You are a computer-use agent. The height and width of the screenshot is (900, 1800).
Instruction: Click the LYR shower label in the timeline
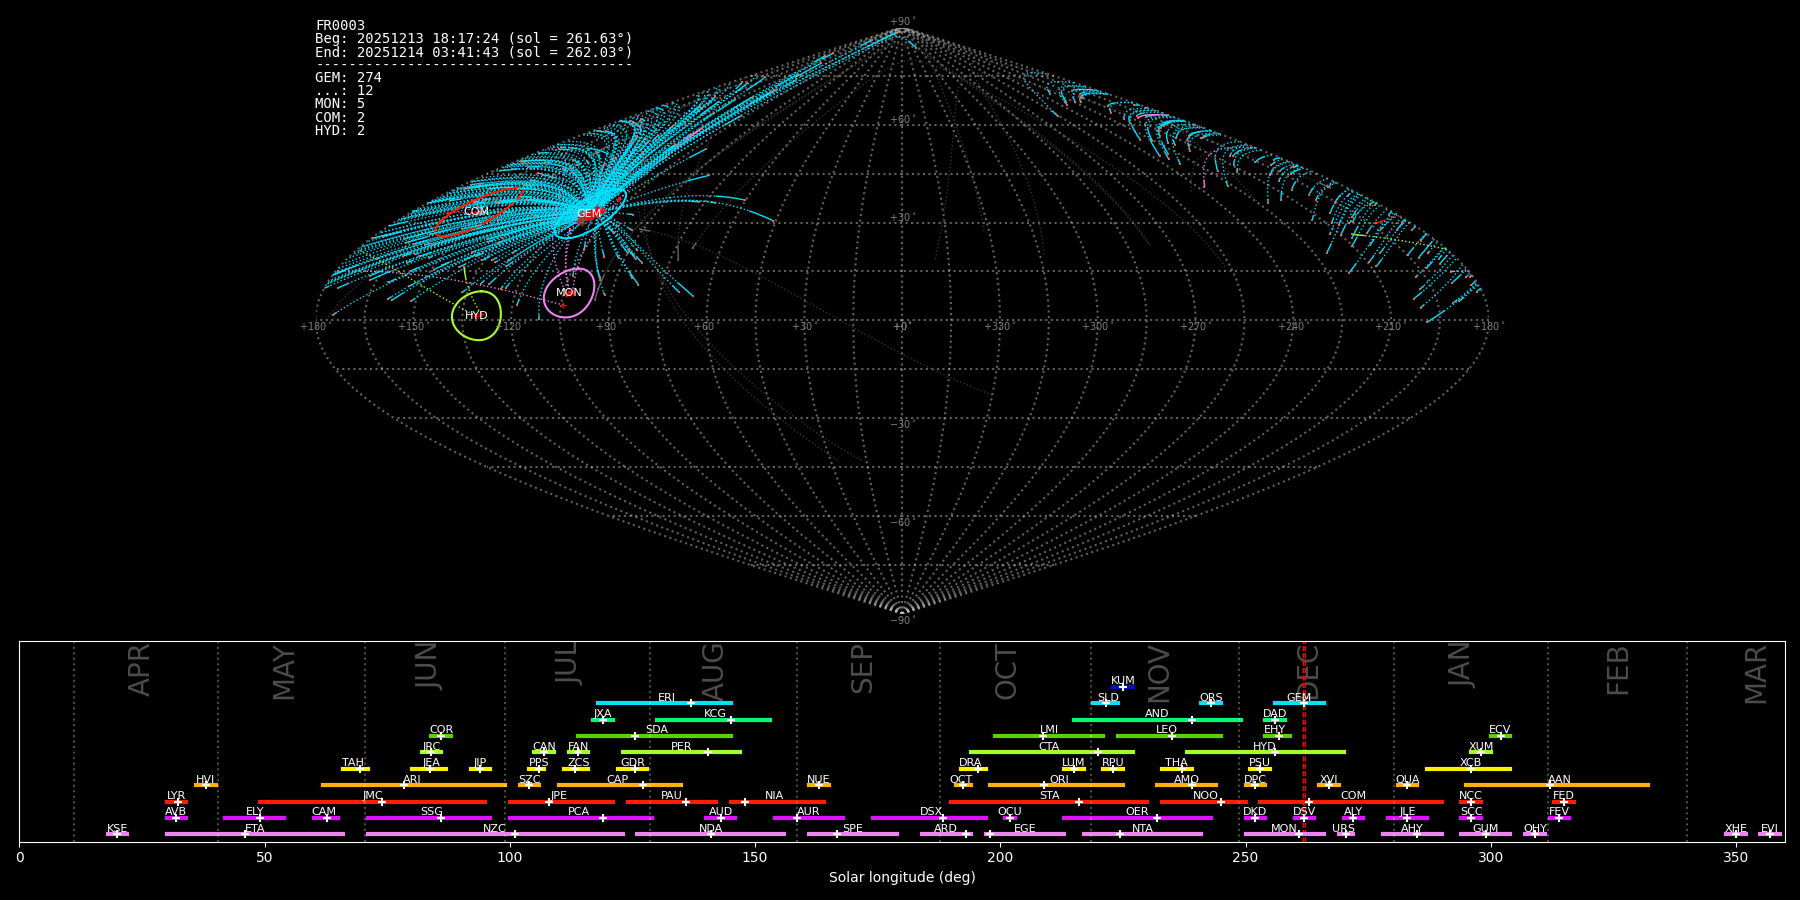[176, 796]
